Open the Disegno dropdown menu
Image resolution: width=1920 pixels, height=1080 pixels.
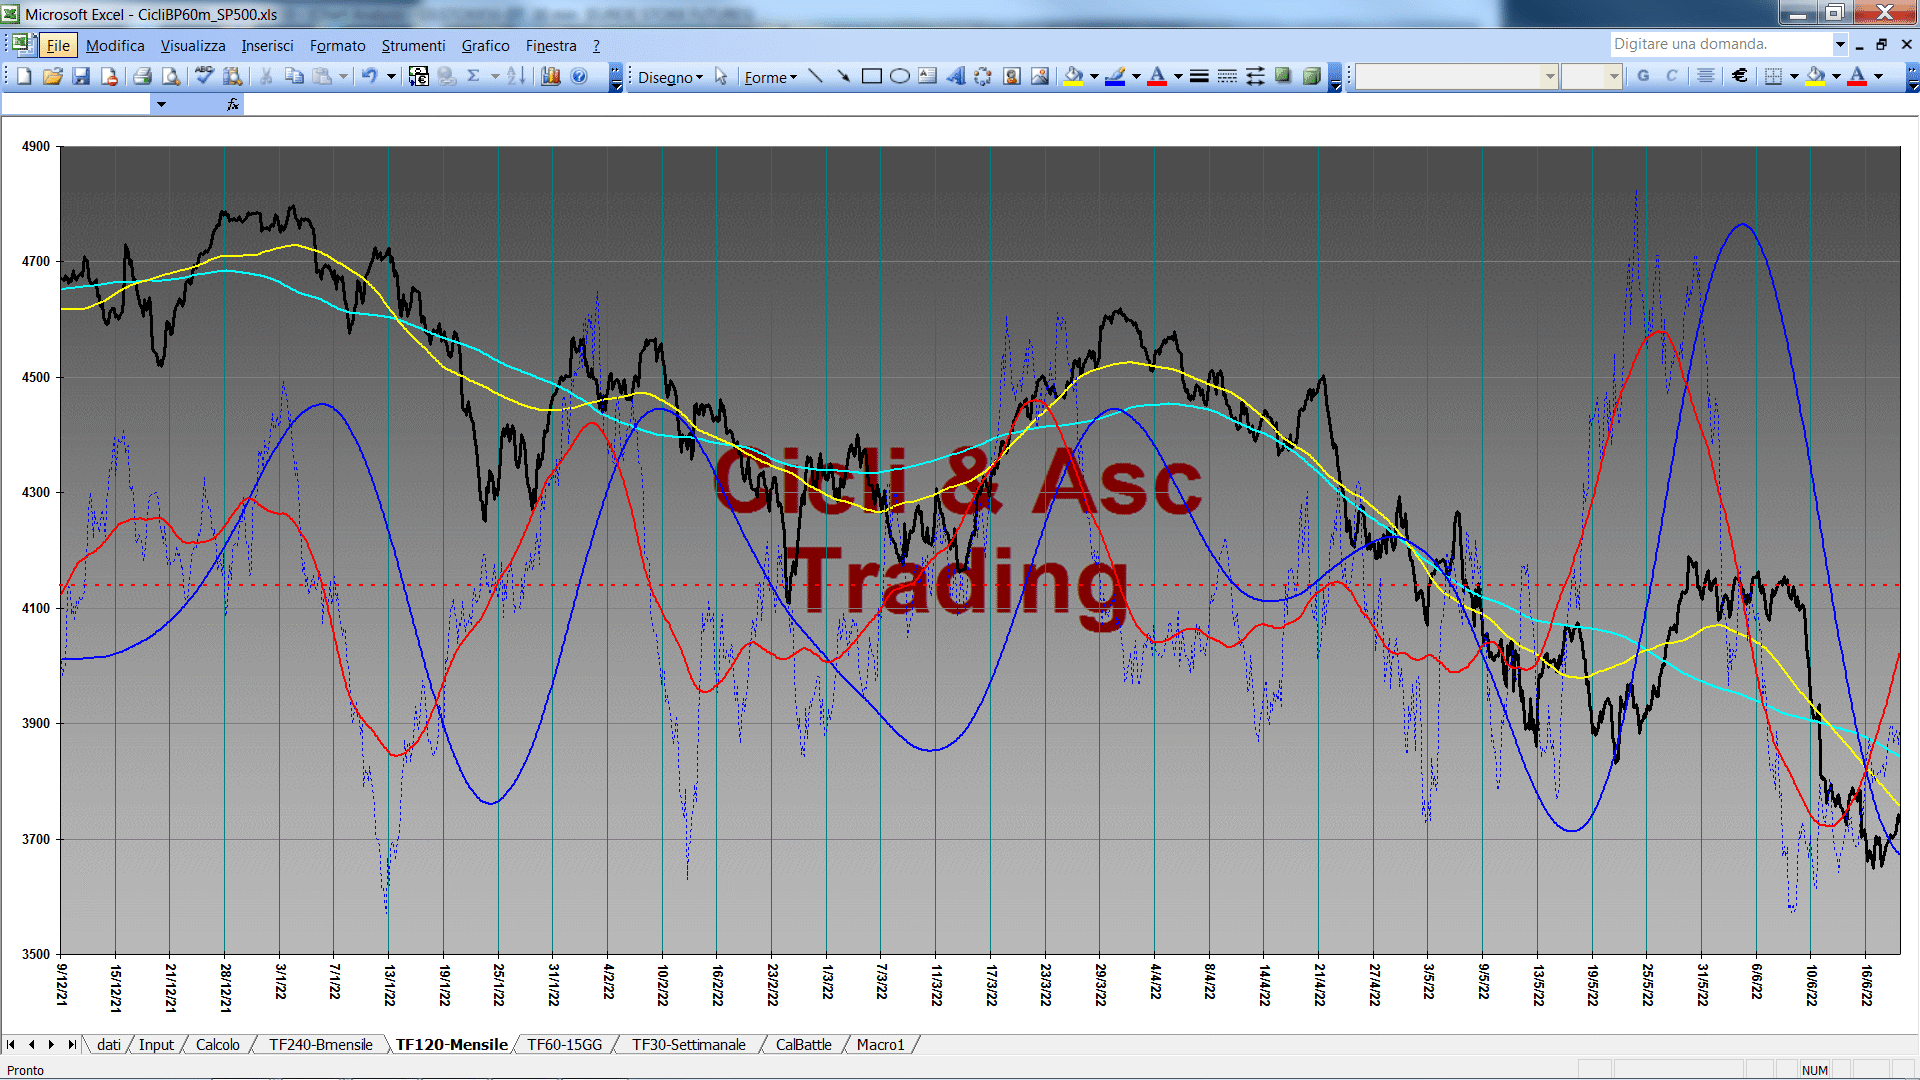tap(670, 77)
